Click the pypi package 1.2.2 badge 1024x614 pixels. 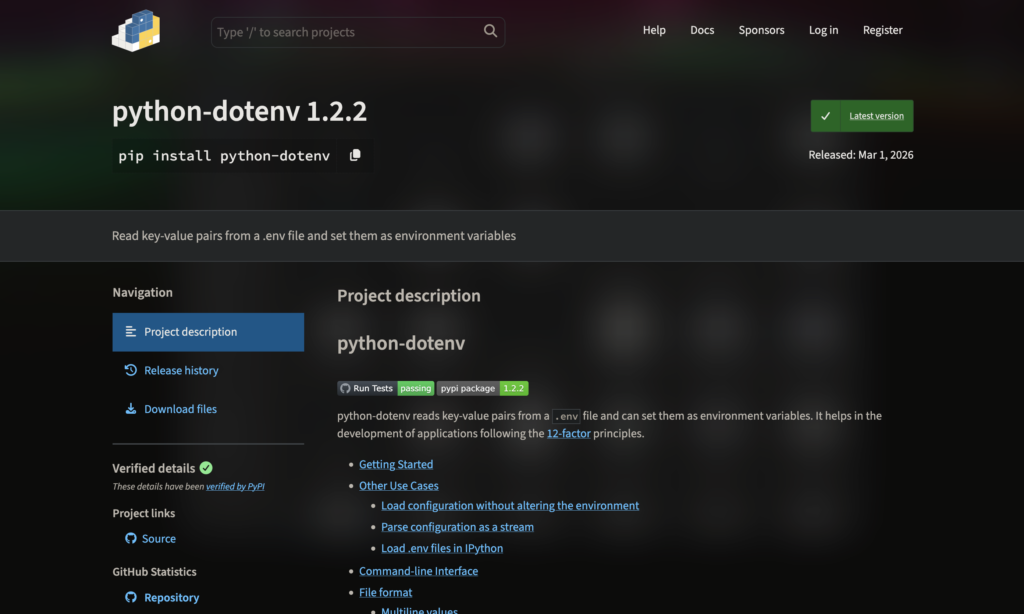(x=483, y=388)
